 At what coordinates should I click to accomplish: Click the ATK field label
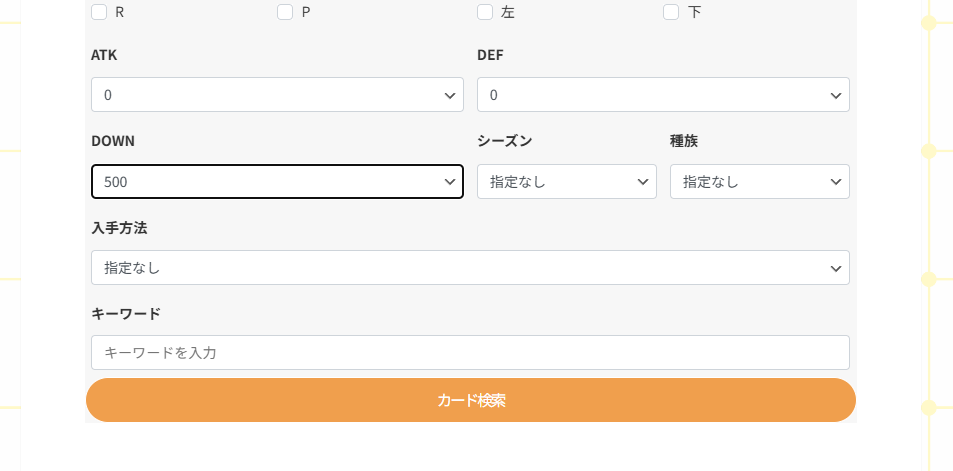104,55
